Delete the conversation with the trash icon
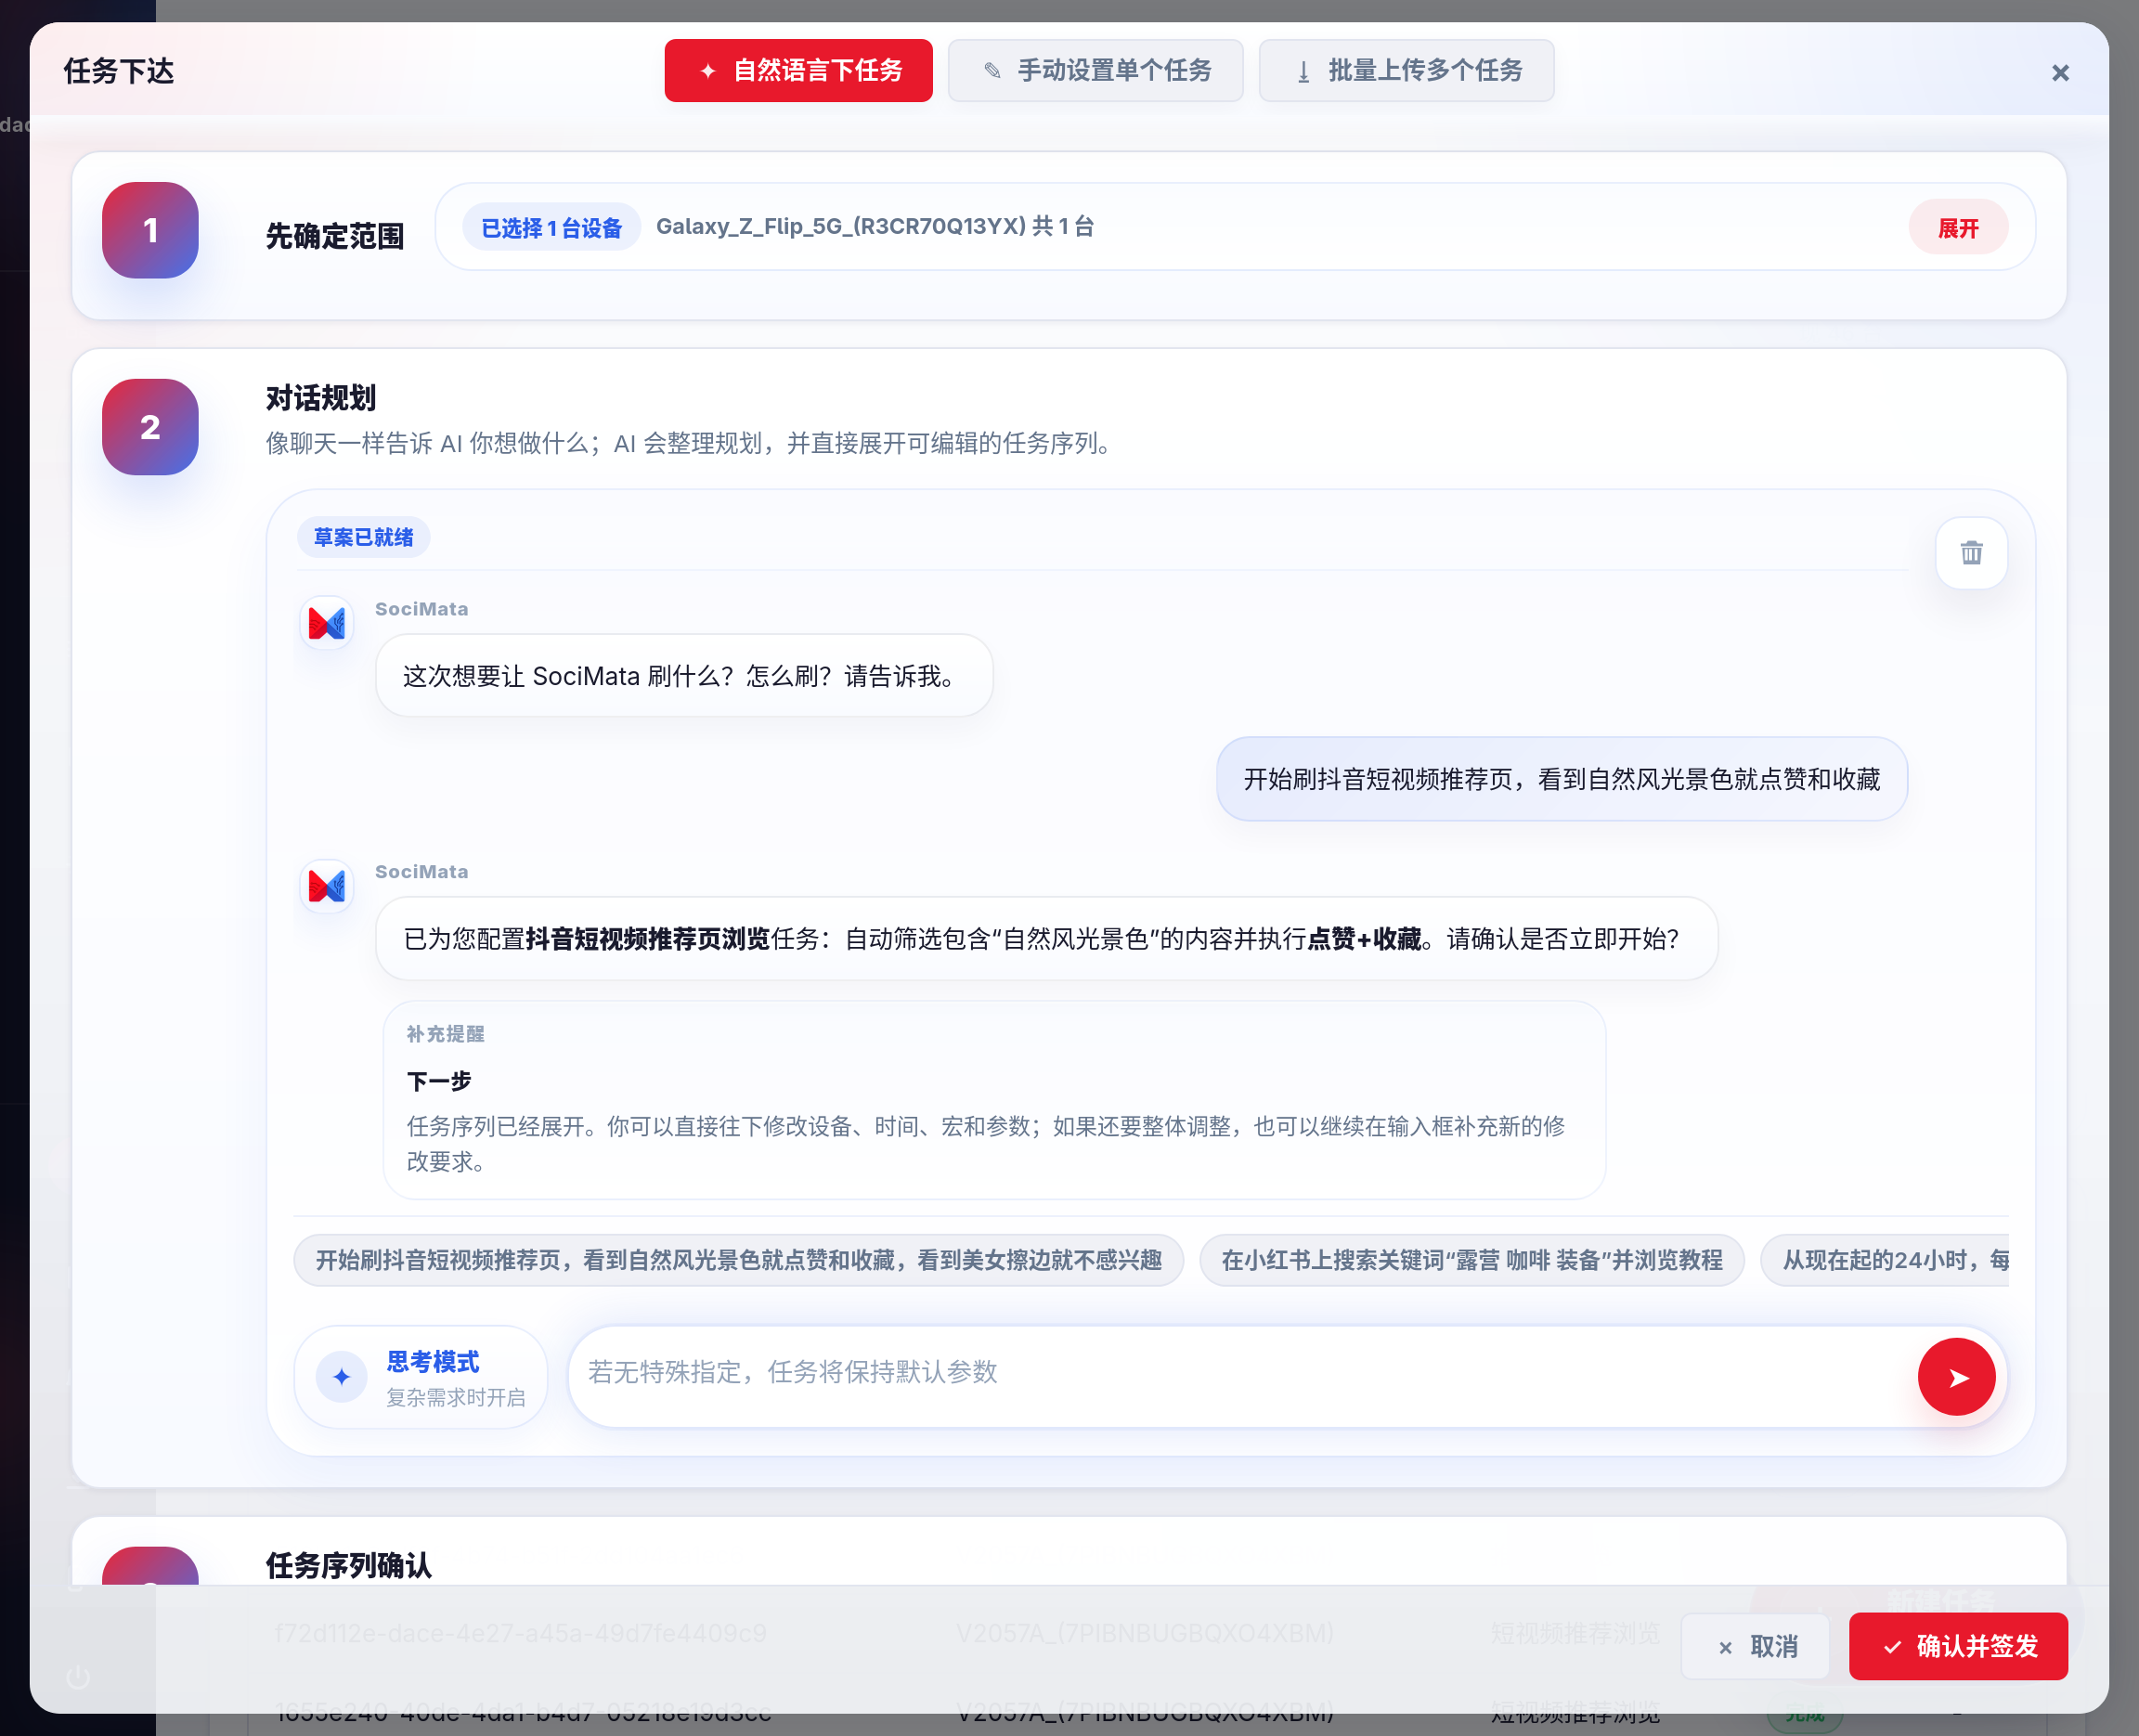 click(1971, 553)
